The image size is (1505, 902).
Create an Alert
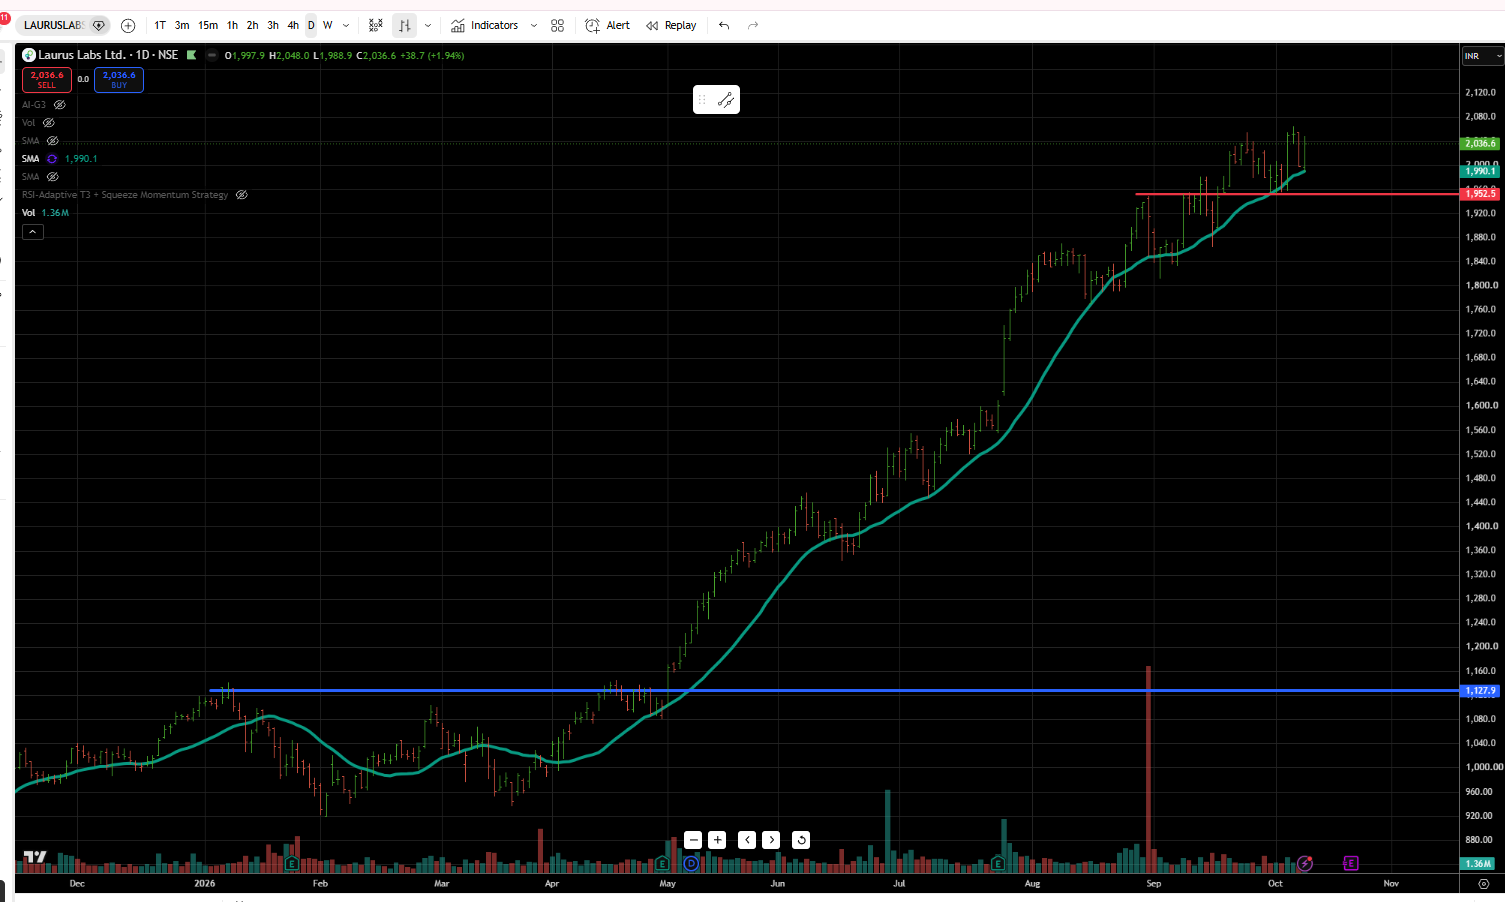tap(608, 25)
